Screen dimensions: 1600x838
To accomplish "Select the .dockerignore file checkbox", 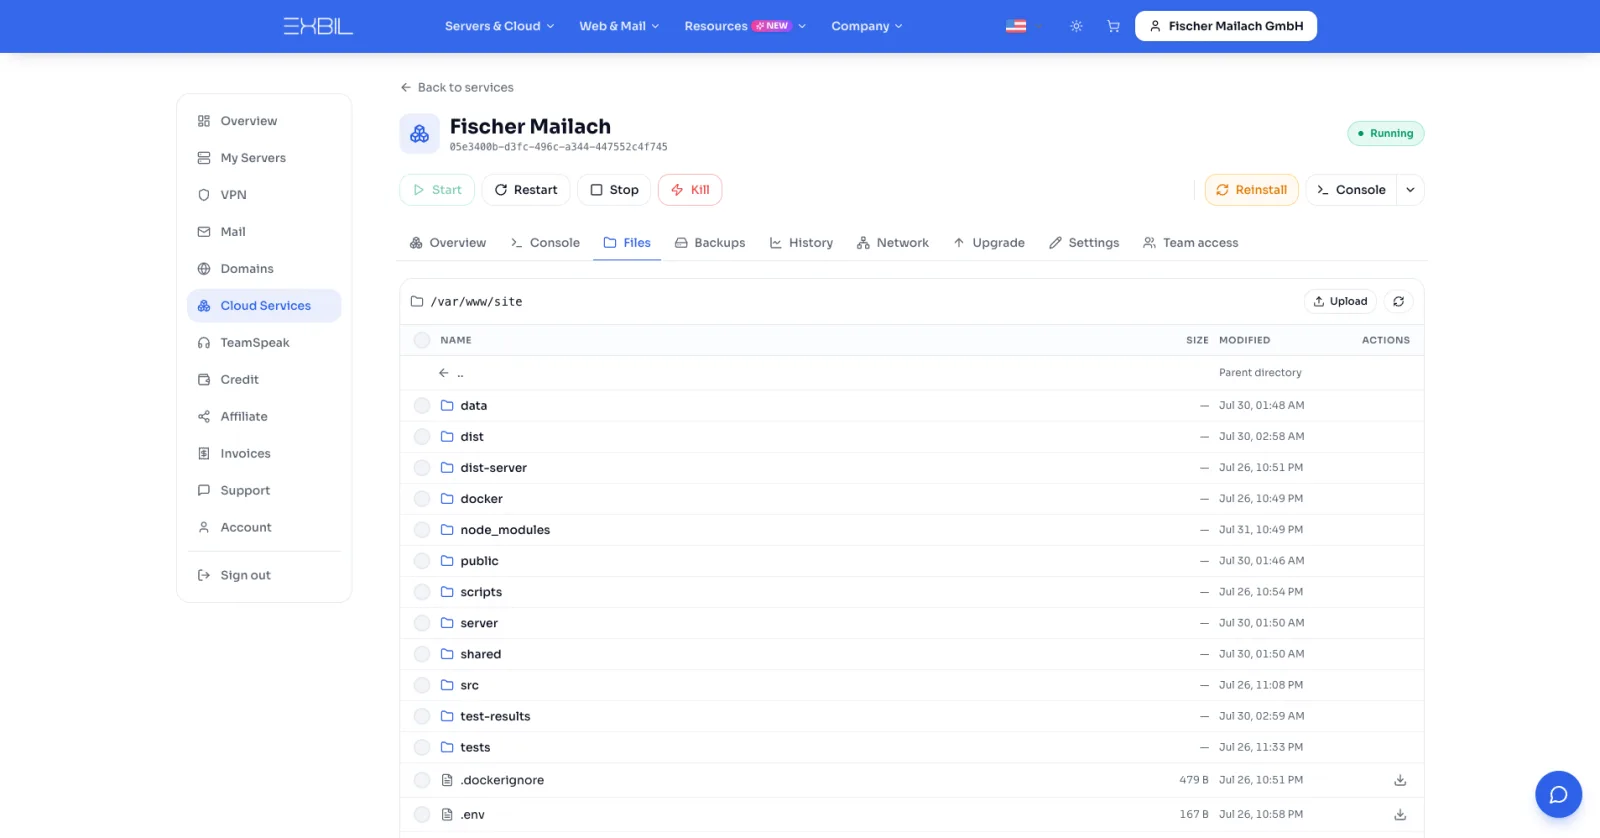I will [x=422, y=780].
